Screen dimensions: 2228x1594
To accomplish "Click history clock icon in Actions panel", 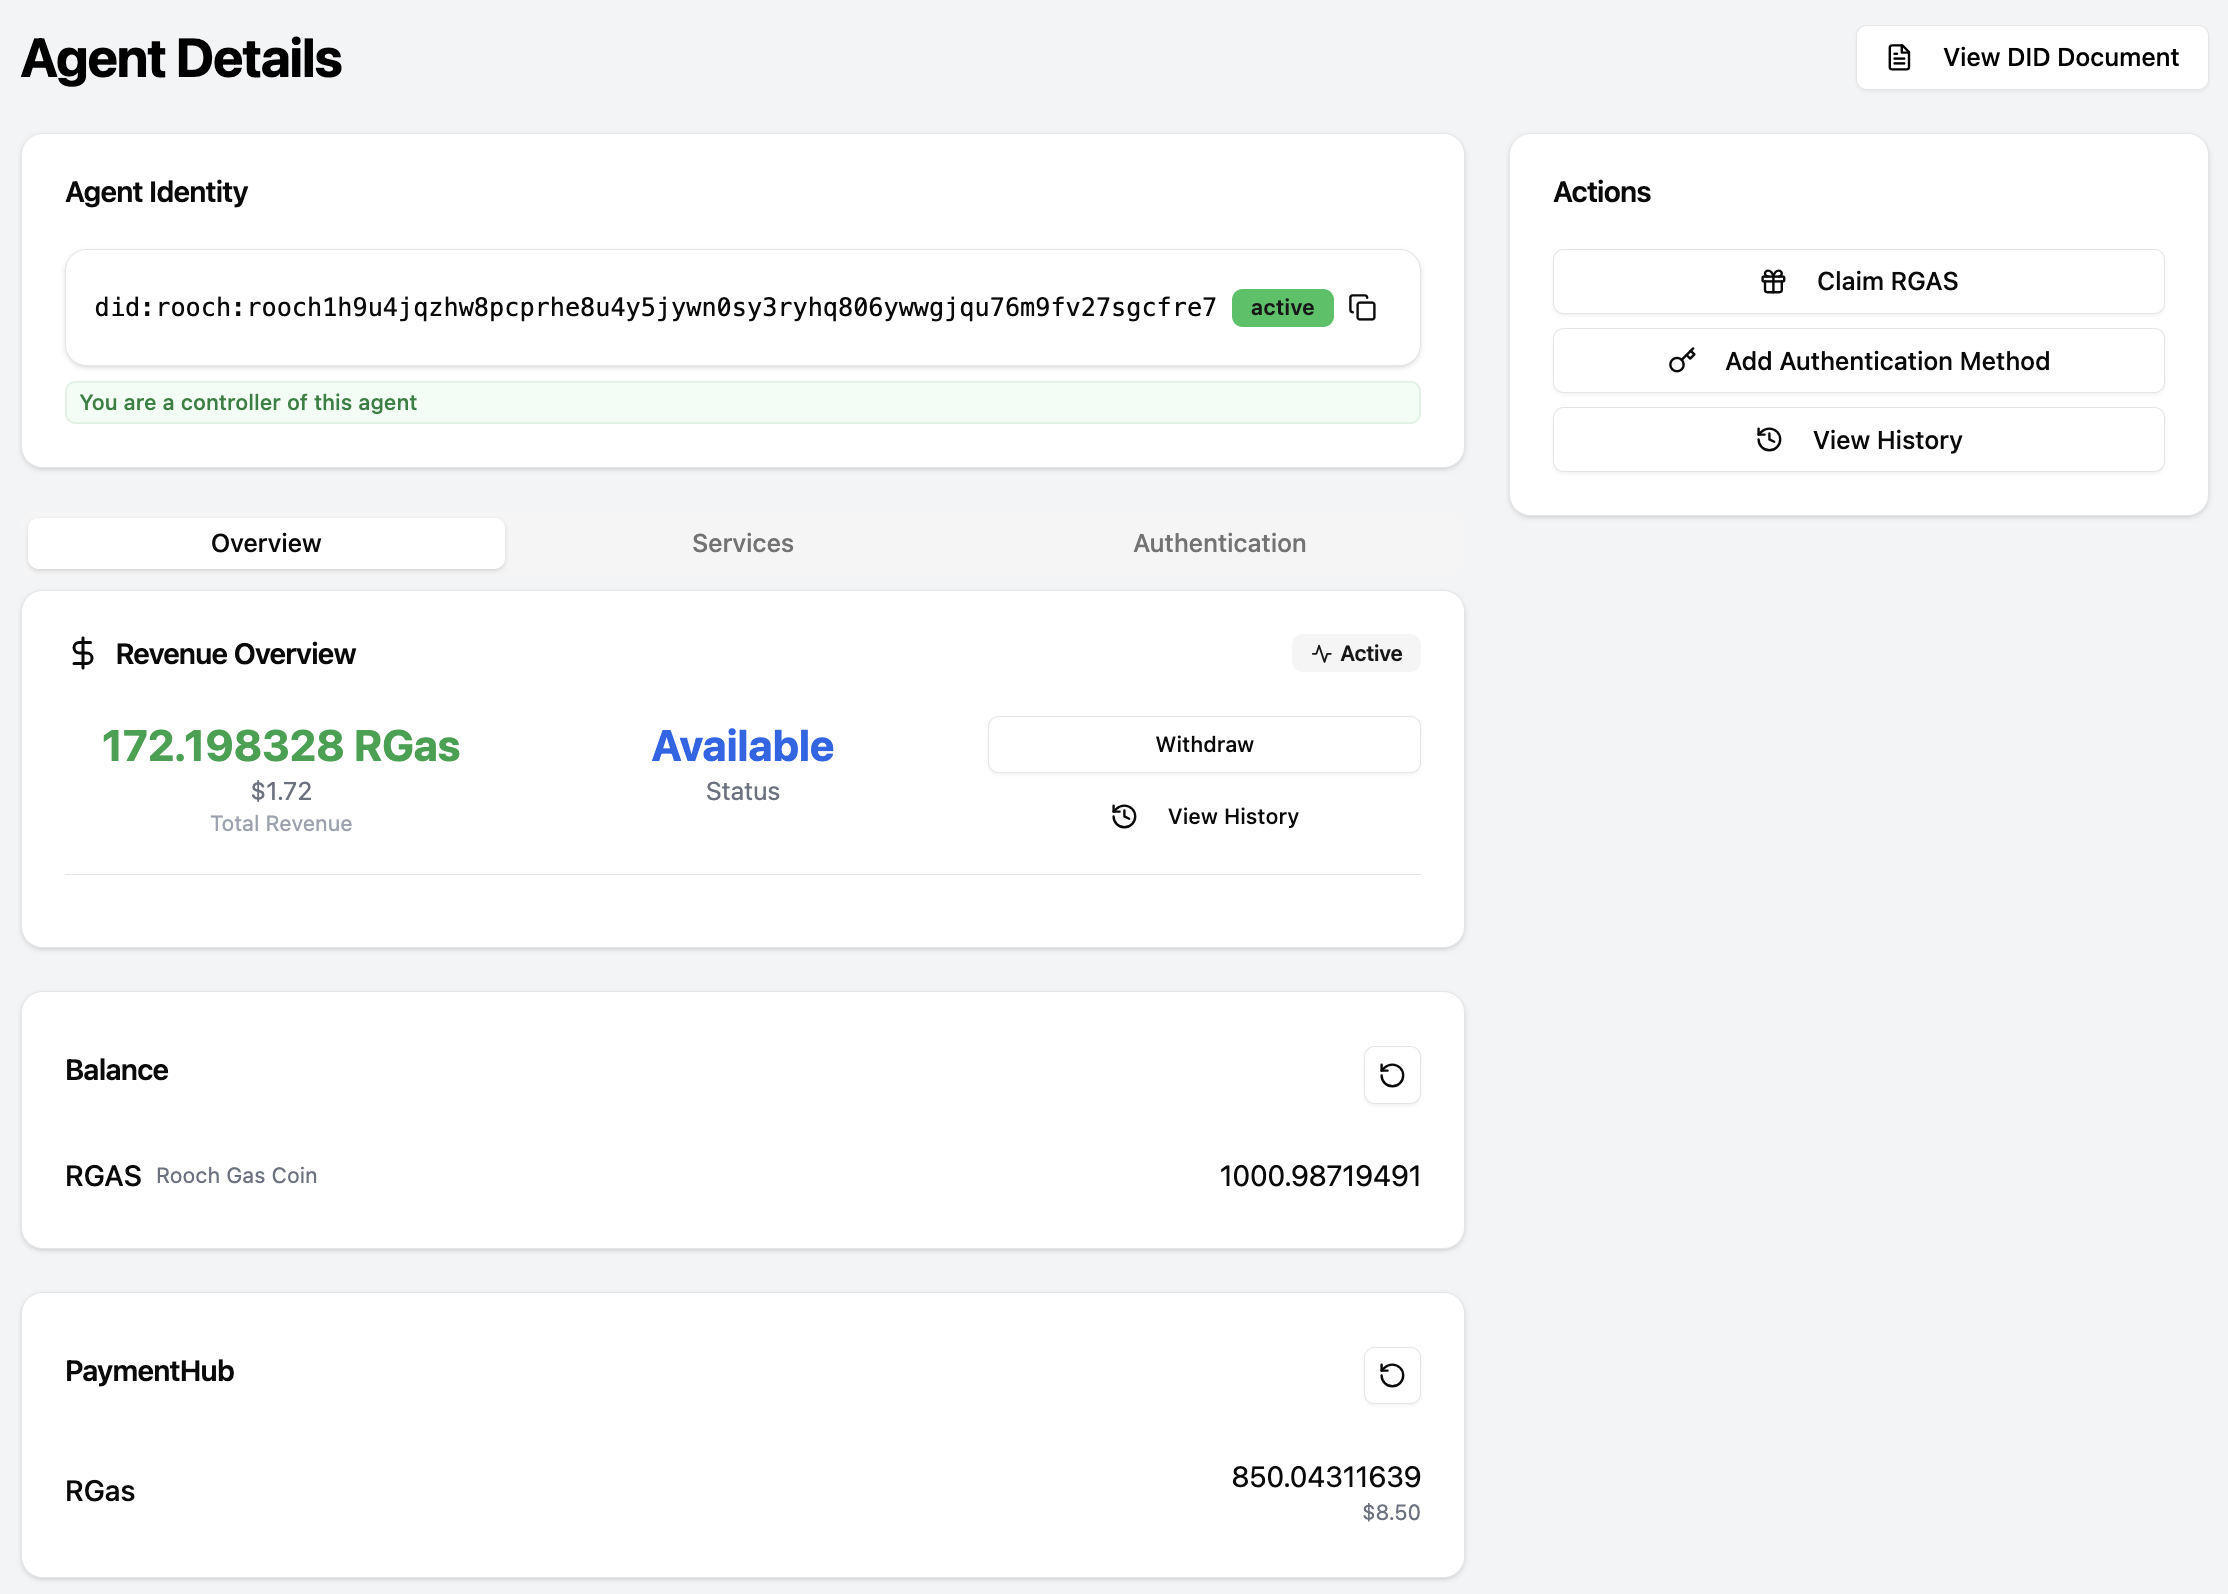I will (x=1769, y=440).
